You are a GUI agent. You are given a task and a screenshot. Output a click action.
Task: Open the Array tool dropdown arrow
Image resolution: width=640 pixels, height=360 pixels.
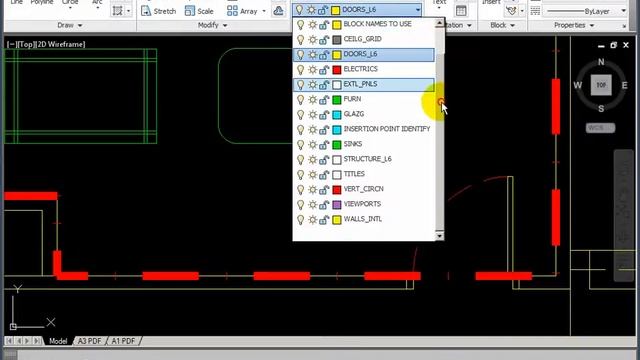[264, 11]
